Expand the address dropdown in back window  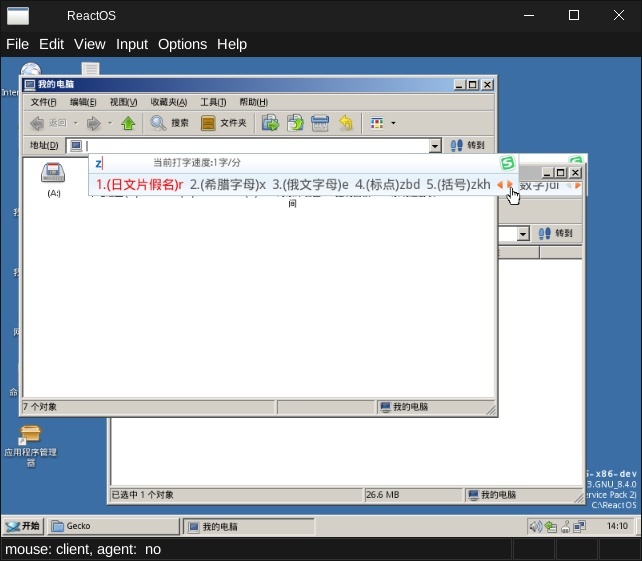pos(523,234)
